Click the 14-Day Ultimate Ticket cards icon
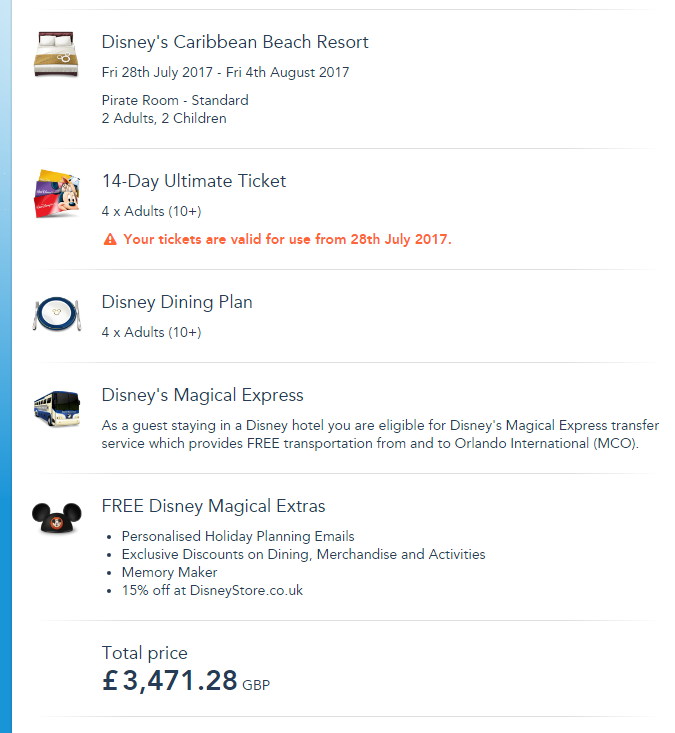This screenshot has width=675, height=733. (x=57, y=194)
